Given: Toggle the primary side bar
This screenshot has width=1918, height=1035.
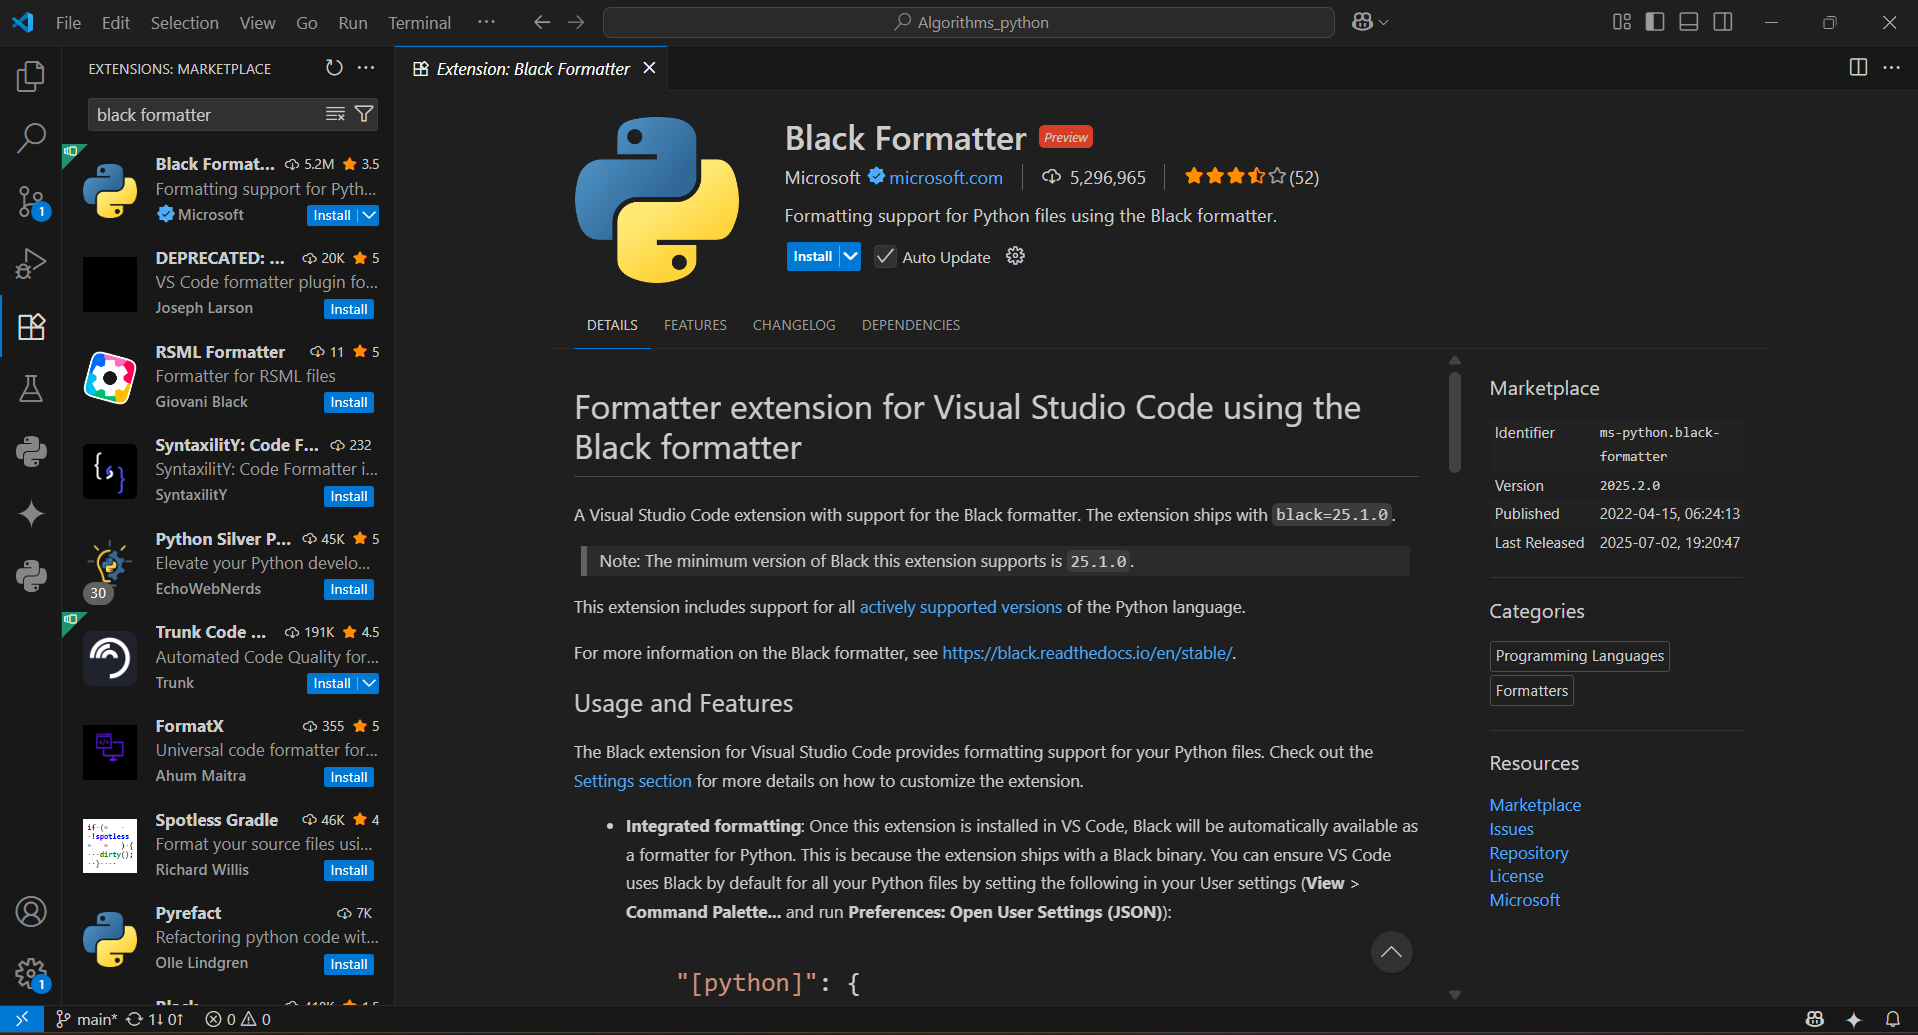Looking at the screenshot, I should [x=1655, y=22].
